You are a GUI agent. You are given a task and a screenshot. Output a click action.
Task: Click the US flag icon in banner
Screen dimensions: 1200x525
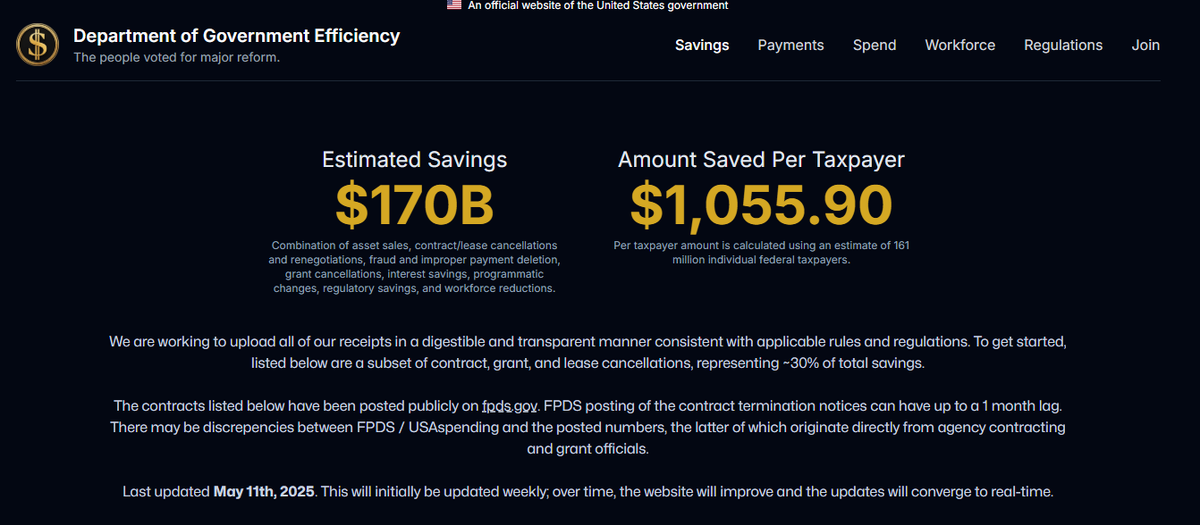tap(454, 5)
